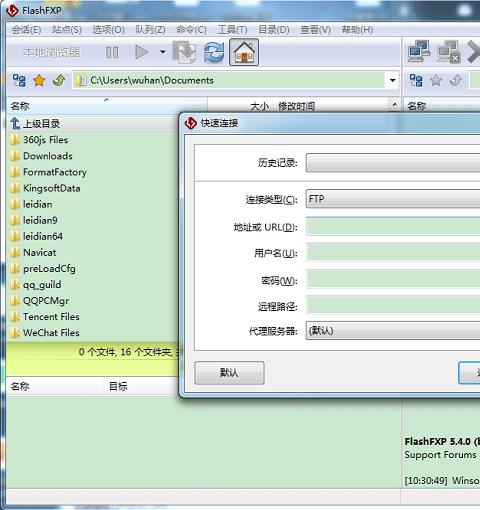This screenshot has width=480, height=510.
Task: Select the leidian64 folder
Action: [93, 236]
